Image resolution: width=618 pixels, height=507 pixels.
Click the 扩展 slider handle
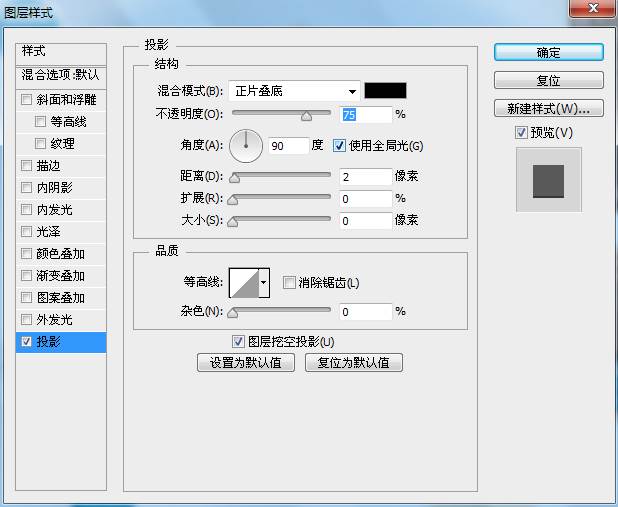(x=233, y=200)
